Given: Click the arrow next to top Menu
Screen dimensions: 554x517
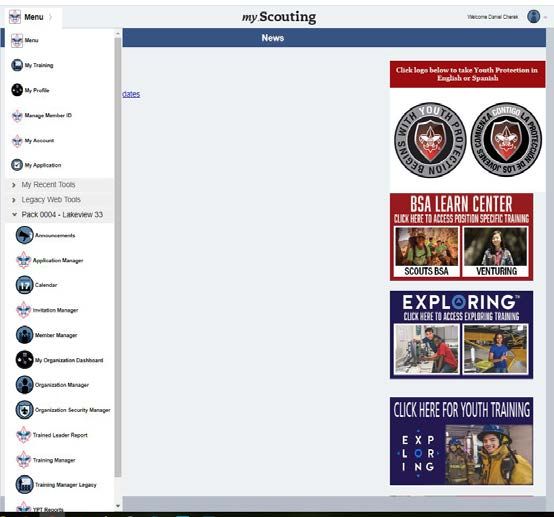Looking at the screenshot, I should [51, 17].
